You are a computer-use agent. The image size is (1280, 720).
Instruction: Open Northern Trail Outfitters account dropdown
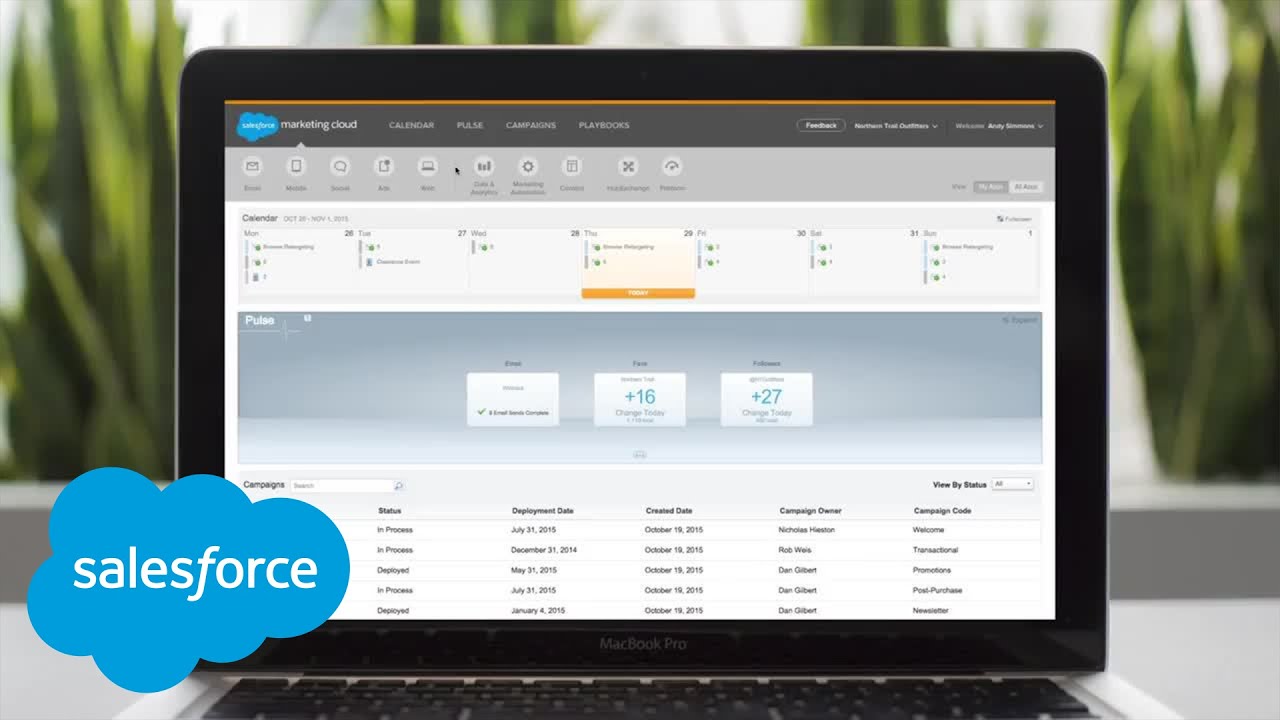(x=896, y=126)
